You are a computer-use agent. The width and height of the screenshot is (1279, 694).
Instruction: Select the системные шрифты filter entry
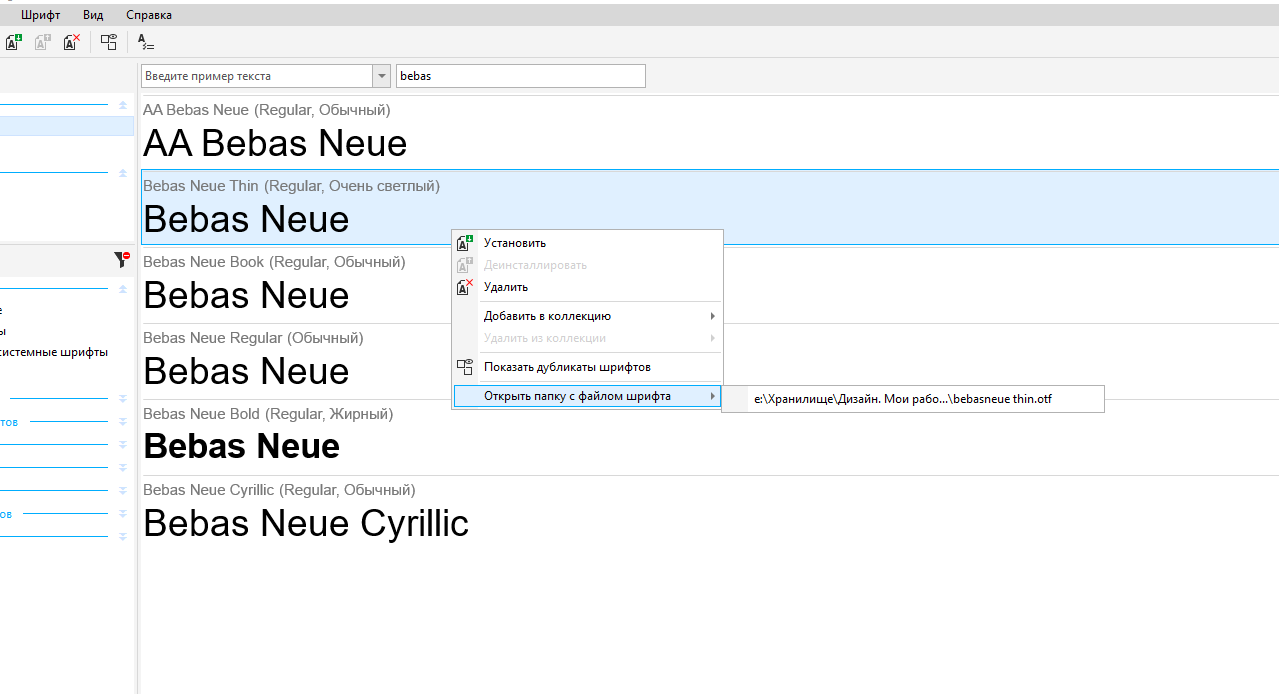(x=55, y=352)
